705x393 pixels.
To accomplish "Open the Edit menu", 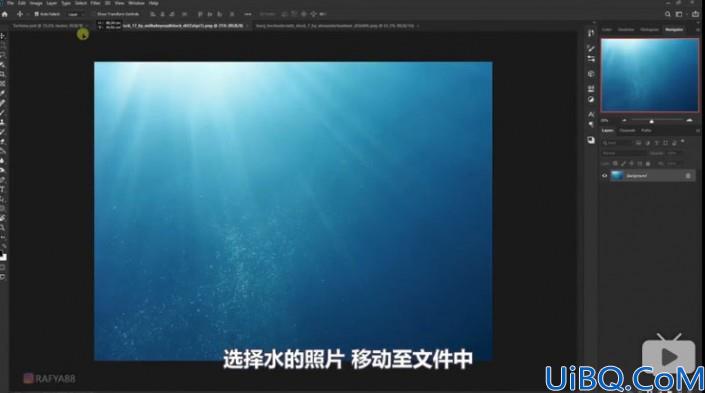I will [x=22, y=3].
